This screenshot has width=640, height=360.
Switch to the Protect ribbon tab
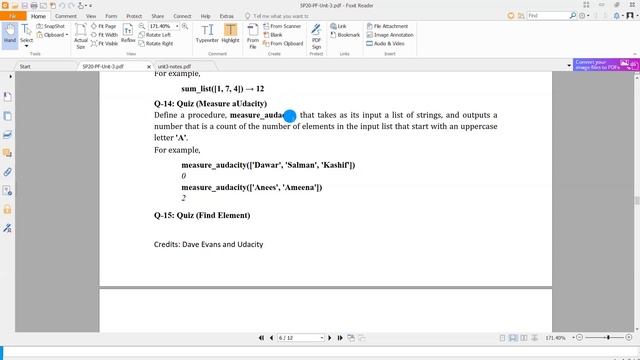134,16
